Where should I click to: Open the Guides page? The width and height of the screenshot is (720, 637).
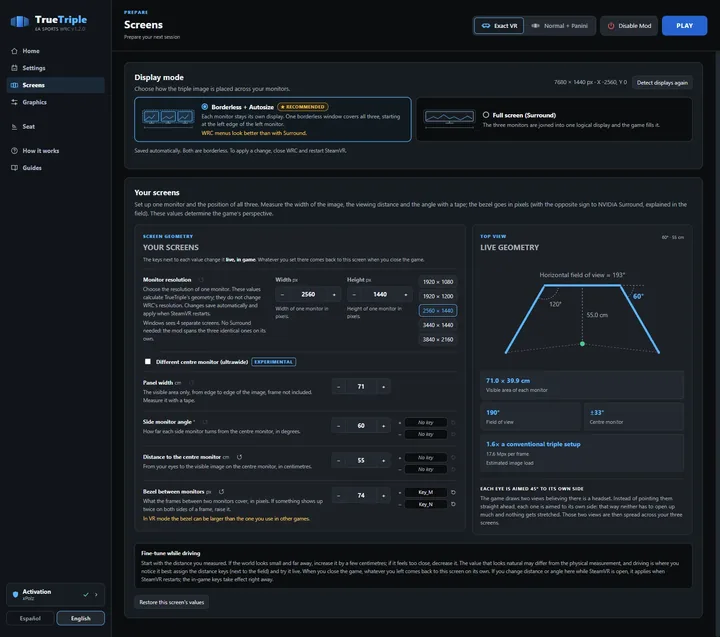click(x=56, y=168)
